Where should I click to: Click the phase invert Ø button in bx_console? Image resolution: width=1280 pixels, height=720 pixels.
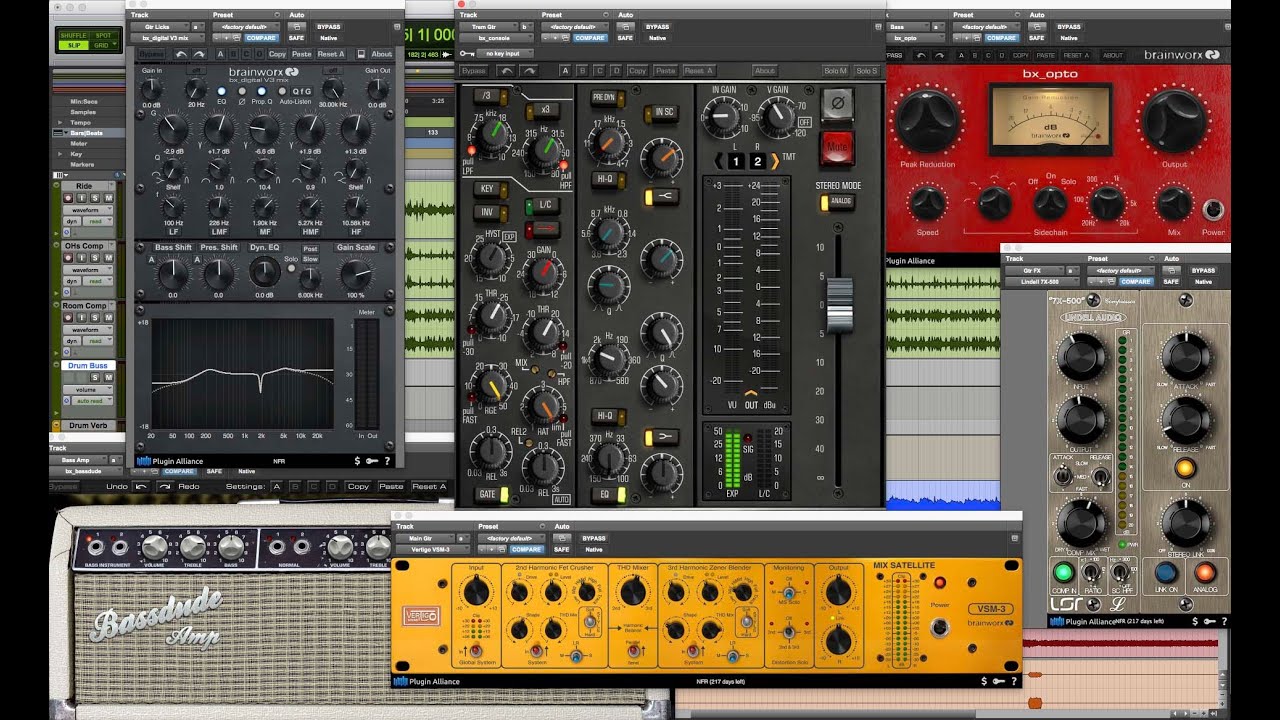coord(837,104)
